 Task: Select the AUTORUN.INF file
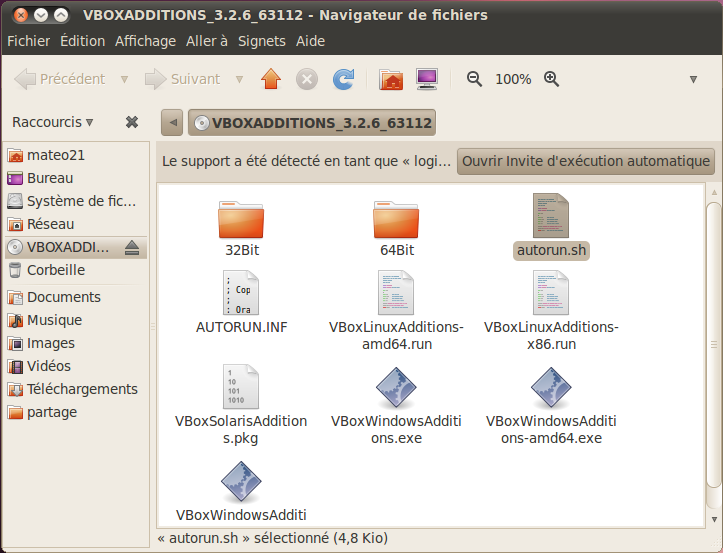click(241, 302)
